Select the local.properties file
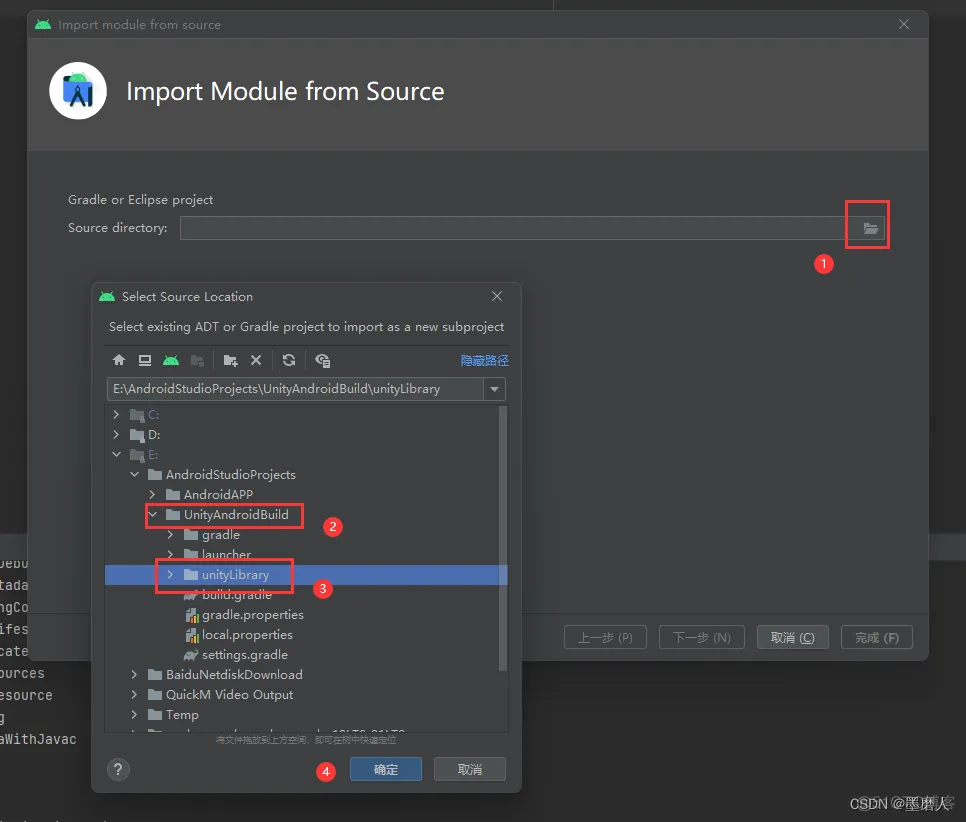Viewport: 966px width, 822px height. coord(247,635)
